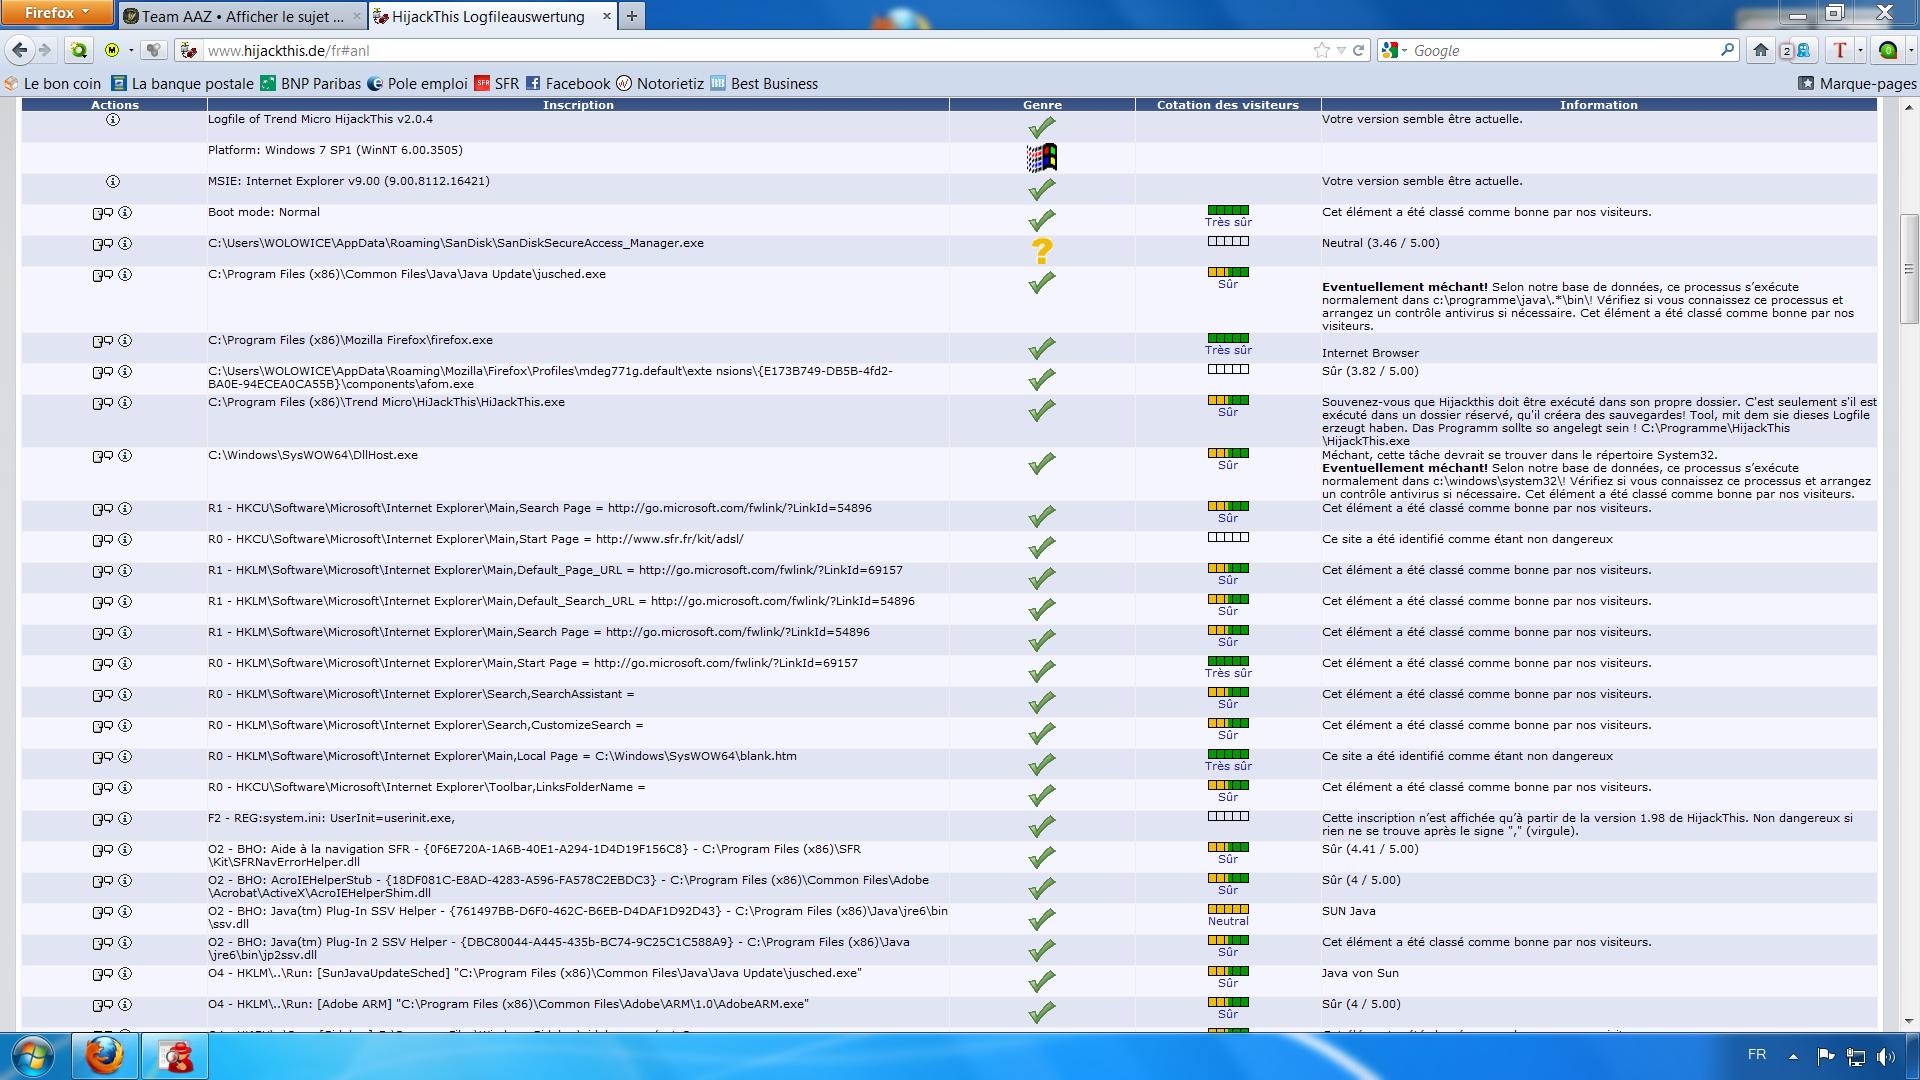Go to the home page icon
The image size is (1920, 1080).
tap(1761, 50)
